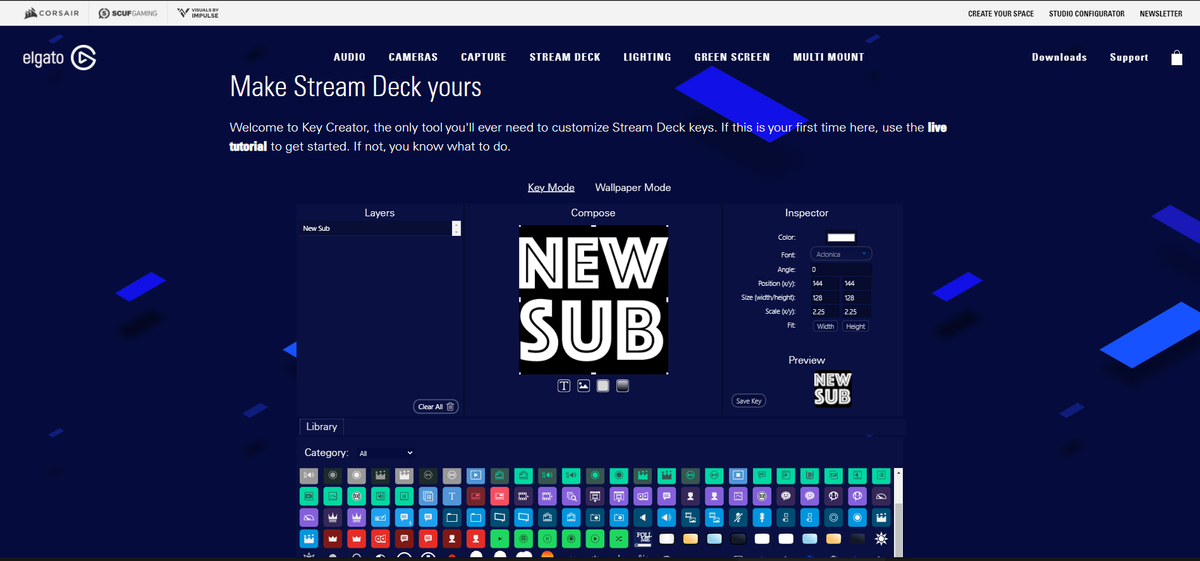Image resolution: width=1200 pixels, height=561 pixels.
Task: Switch to Key Mode
Action: 551,187
